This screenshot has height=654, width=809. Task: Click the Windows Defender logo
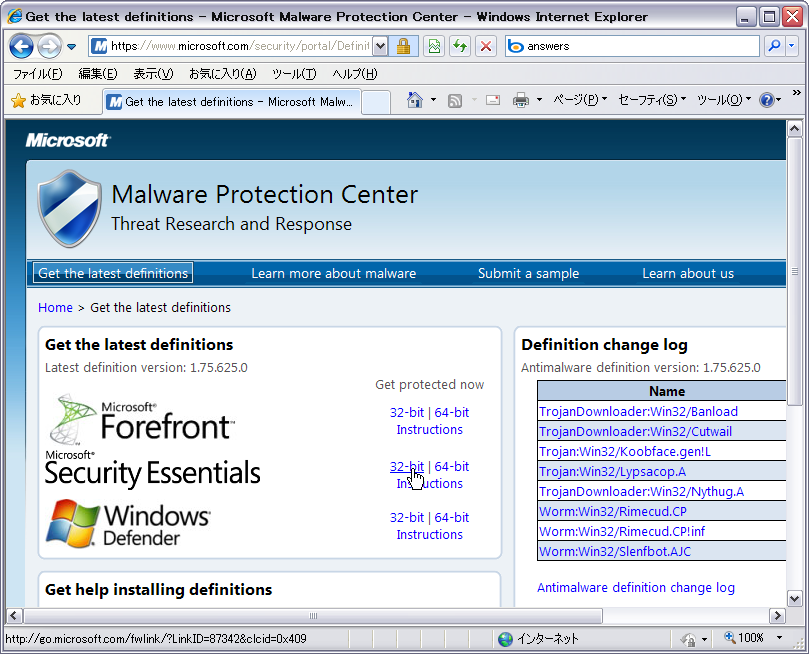click(128, 523)
